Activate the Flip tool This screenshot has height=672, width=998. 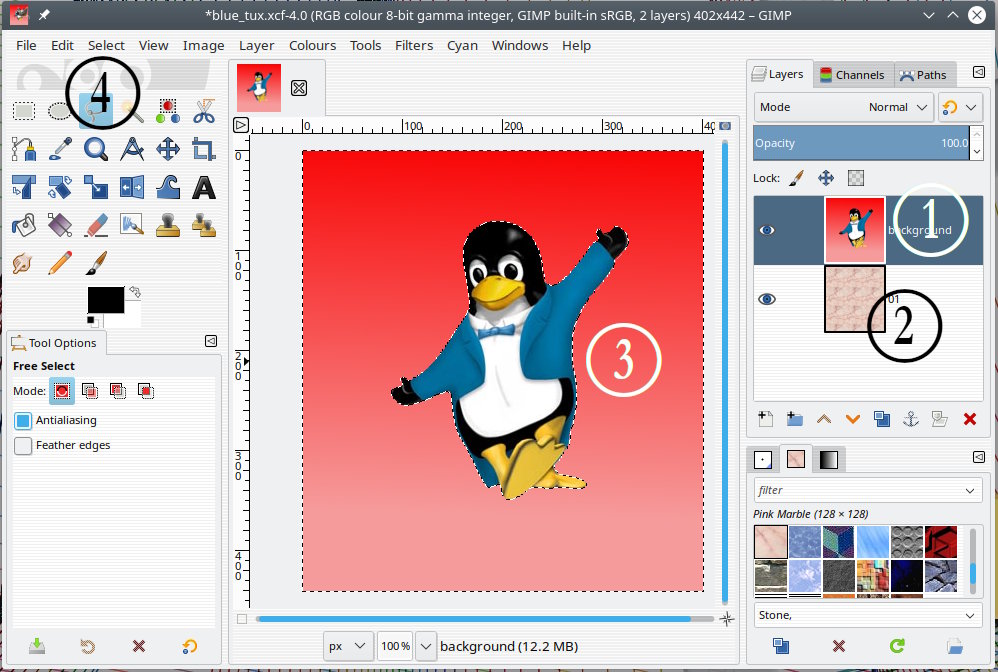point(132,187)
